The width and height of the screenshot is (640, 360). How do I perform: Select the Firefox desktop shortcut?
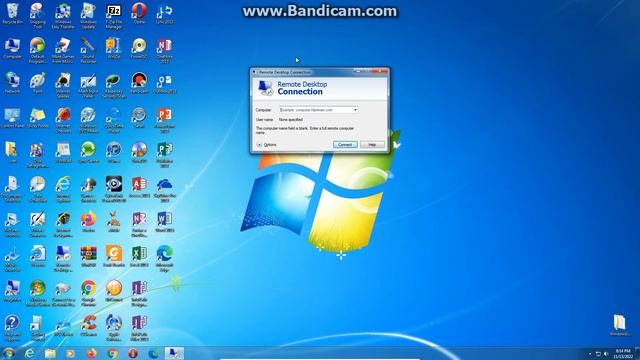tap(88, 222)
